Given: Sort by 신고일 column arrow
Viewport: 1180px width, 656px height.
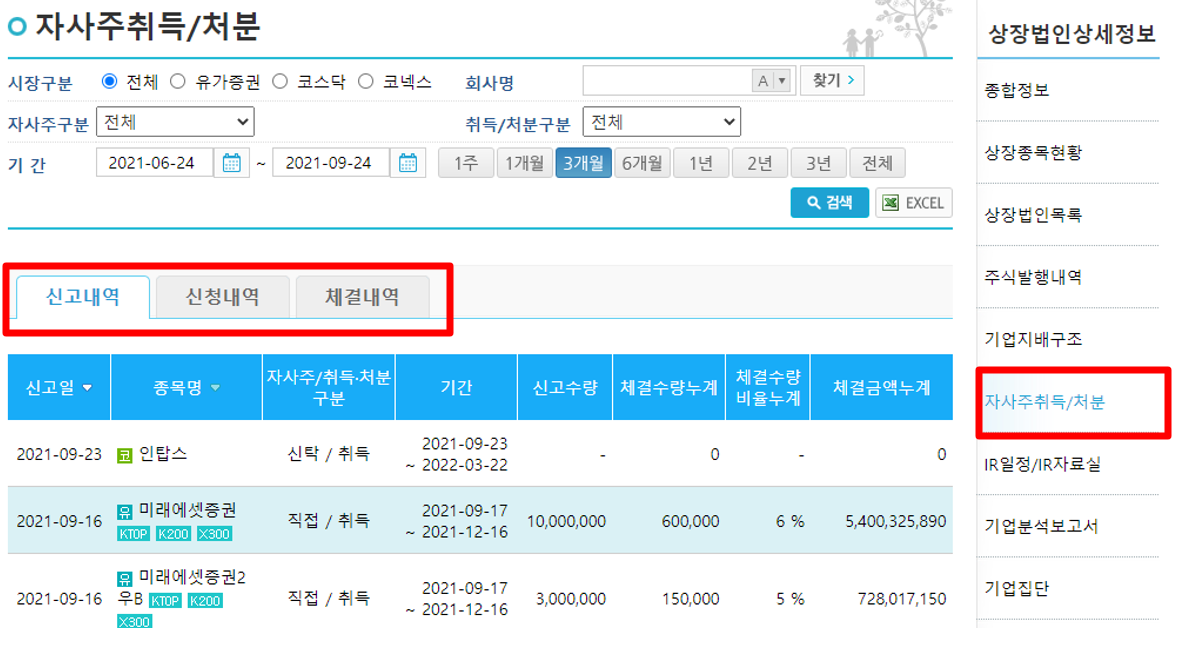Looking at the screenshot, I should [x=87, y=388].
